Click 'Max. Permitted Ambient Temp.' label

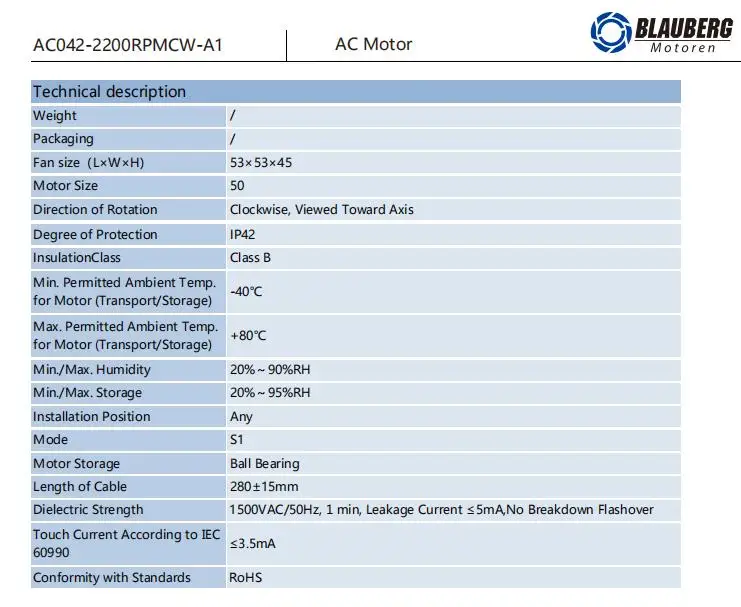[126, 335]
